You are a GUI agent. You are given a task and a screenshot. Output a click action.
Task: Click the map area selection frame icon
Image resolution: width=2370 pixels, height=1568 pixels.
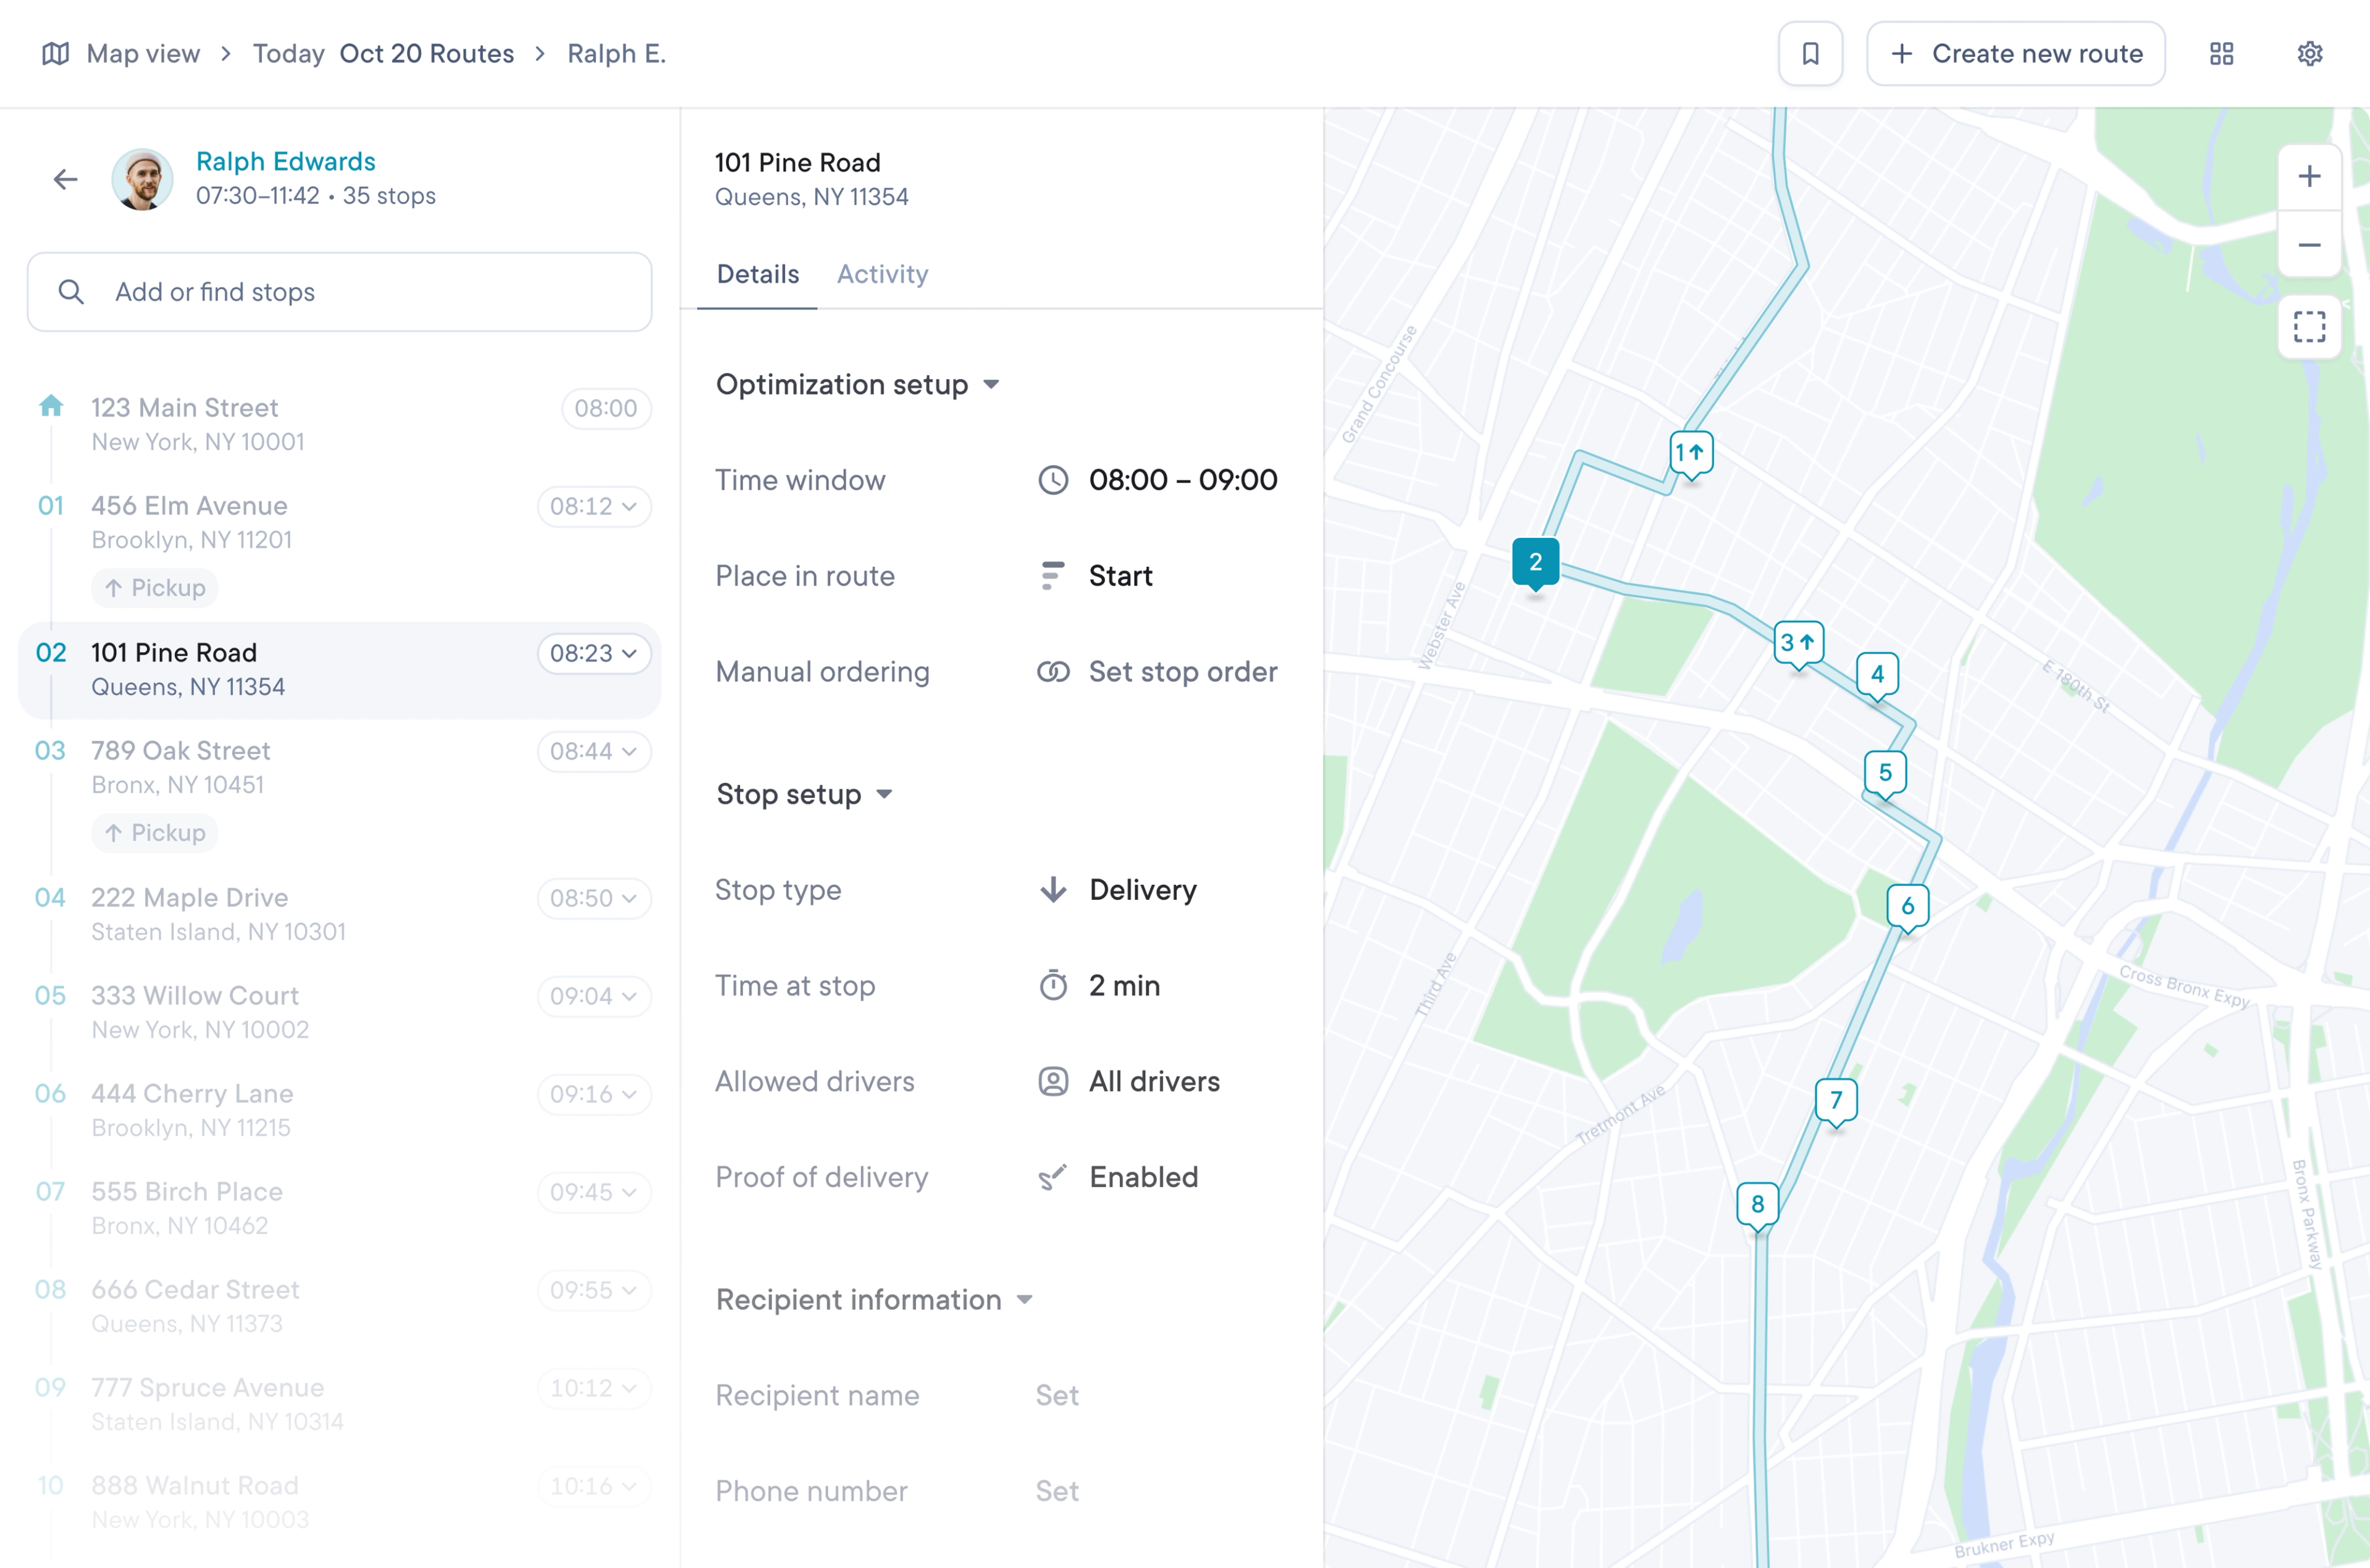point(2309,327)
